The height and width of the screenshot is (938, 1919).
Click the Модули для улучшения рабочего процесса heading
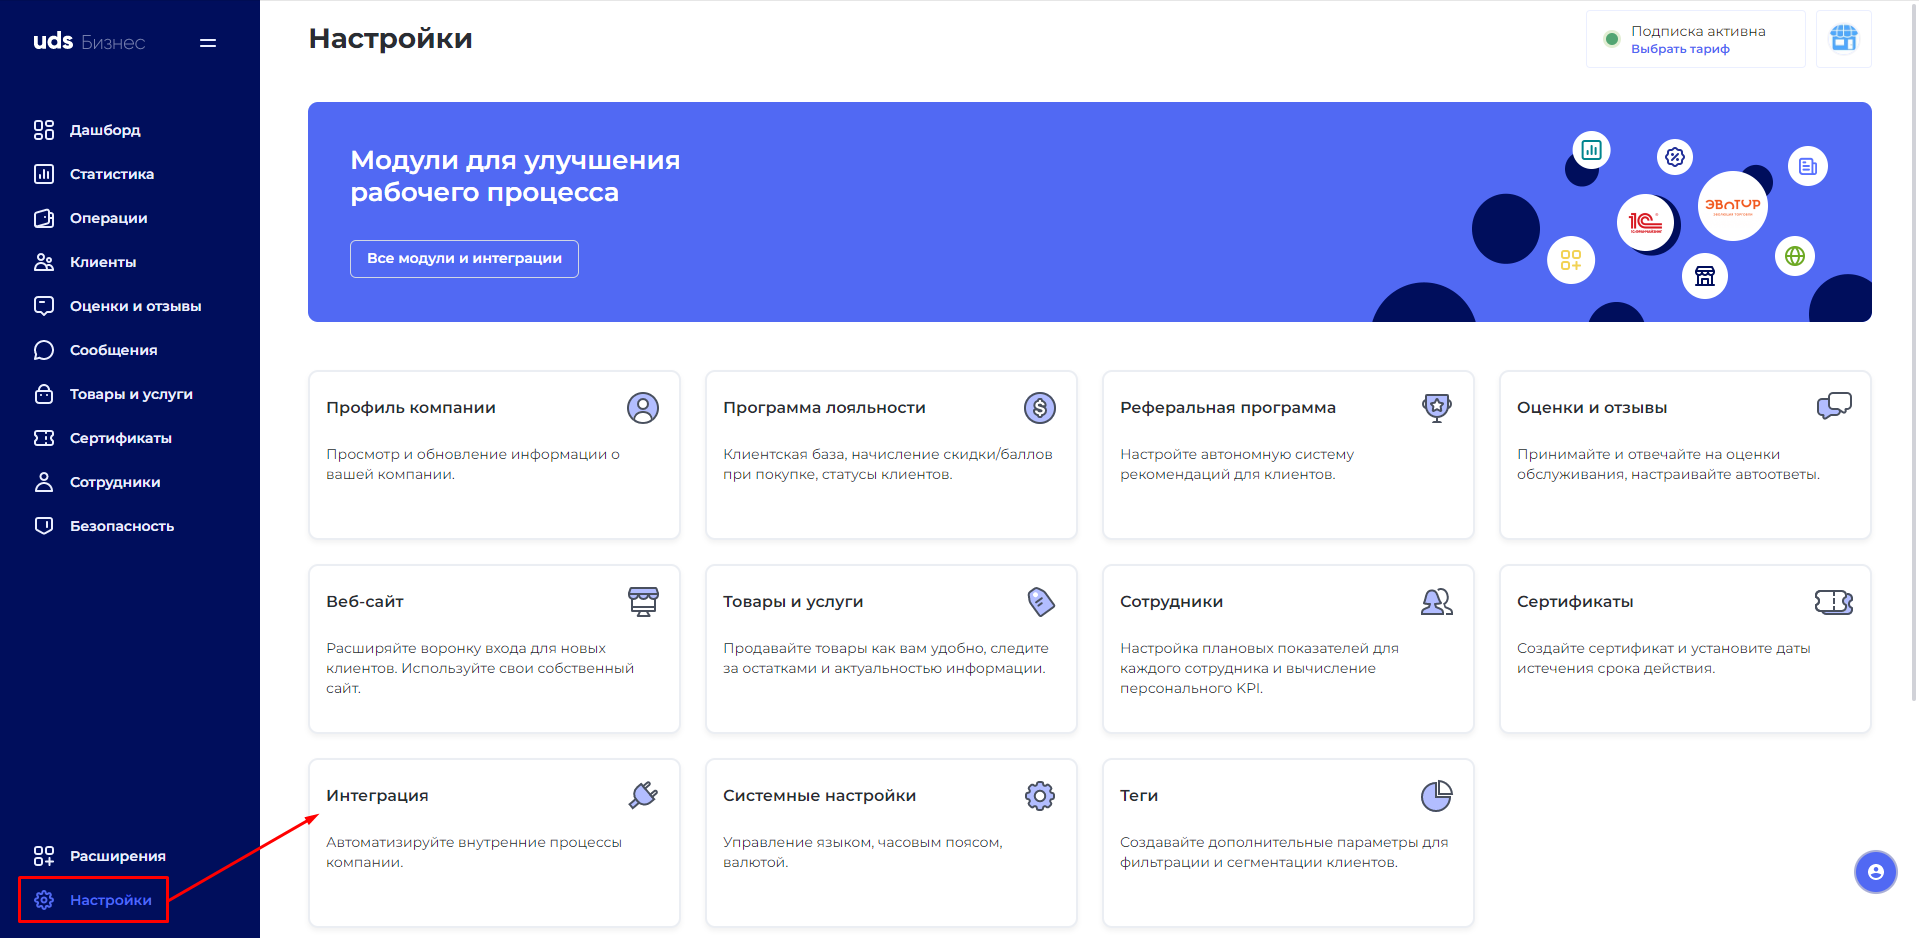[x=515, y=176]
